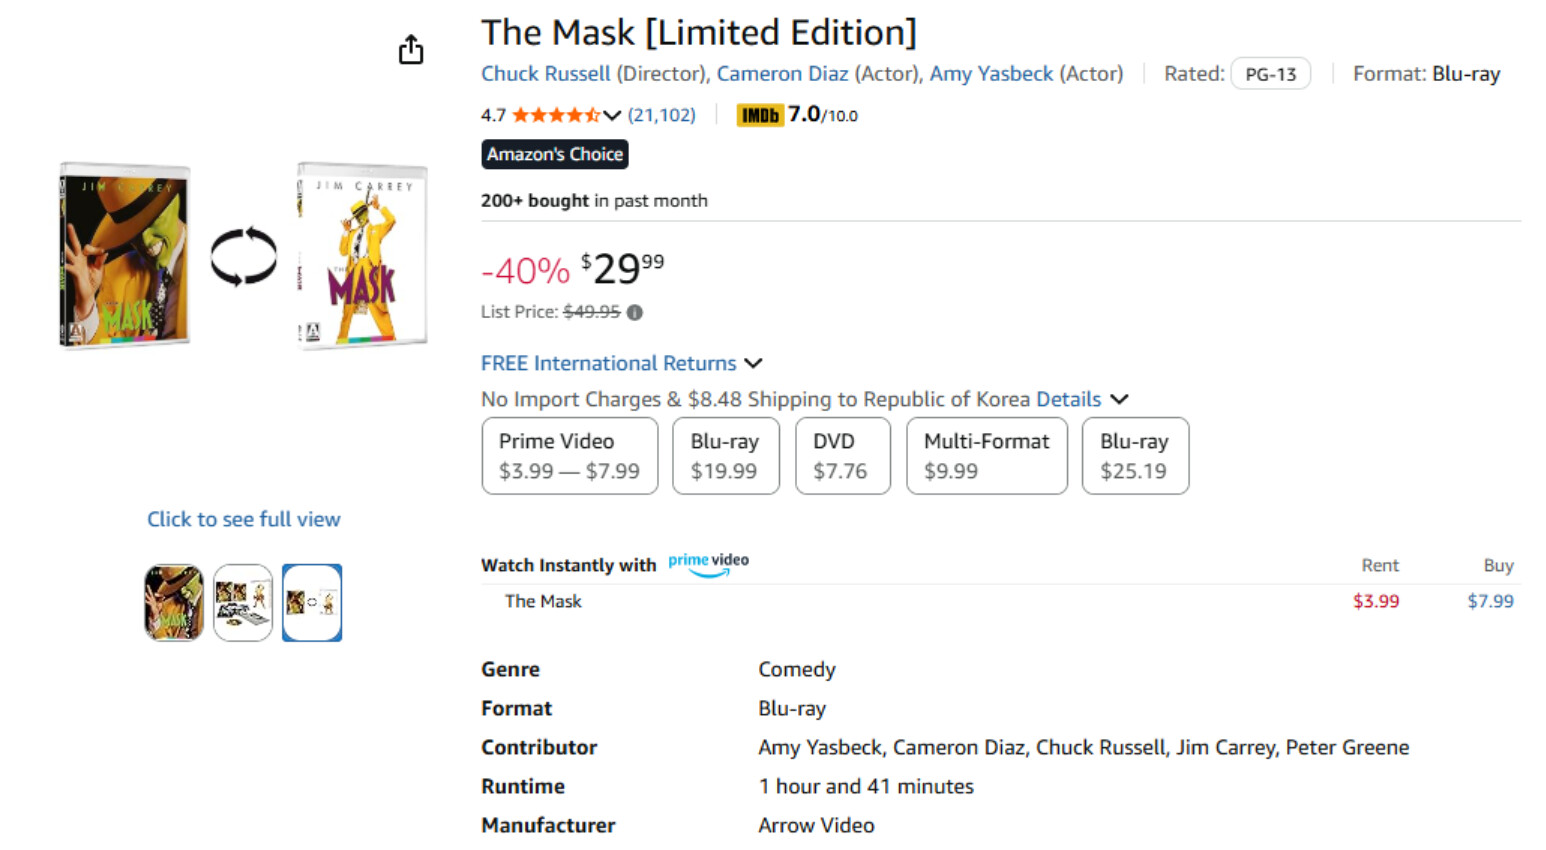The height and width of the screenshot is (850, 1546).
Task: Expand shipping Details chevron
Action: pos(1120,399)
